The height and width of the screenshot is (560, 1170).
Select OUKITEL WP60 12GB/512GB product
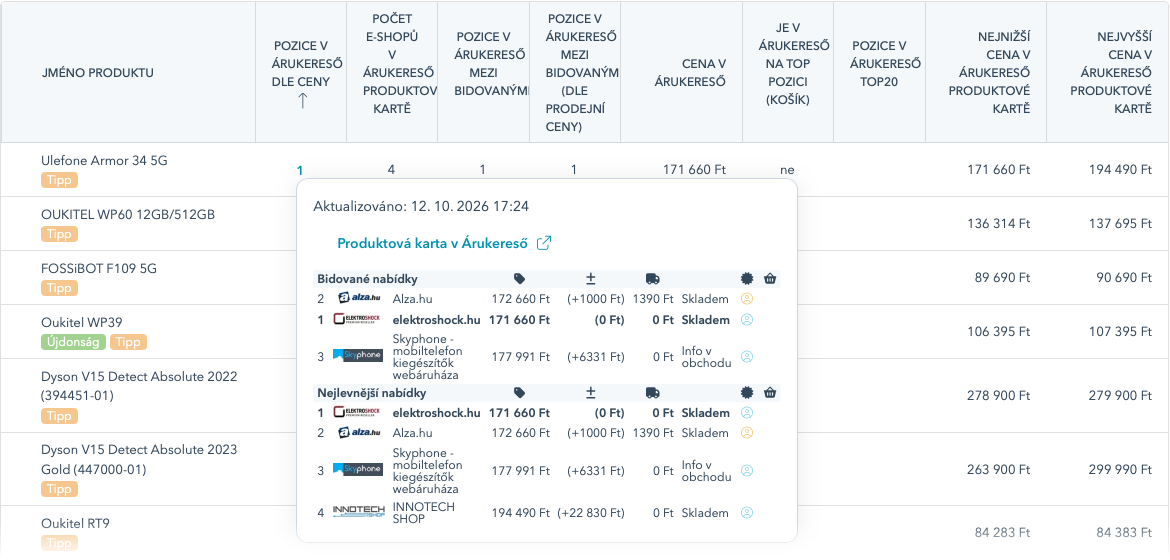pos(128,214)
